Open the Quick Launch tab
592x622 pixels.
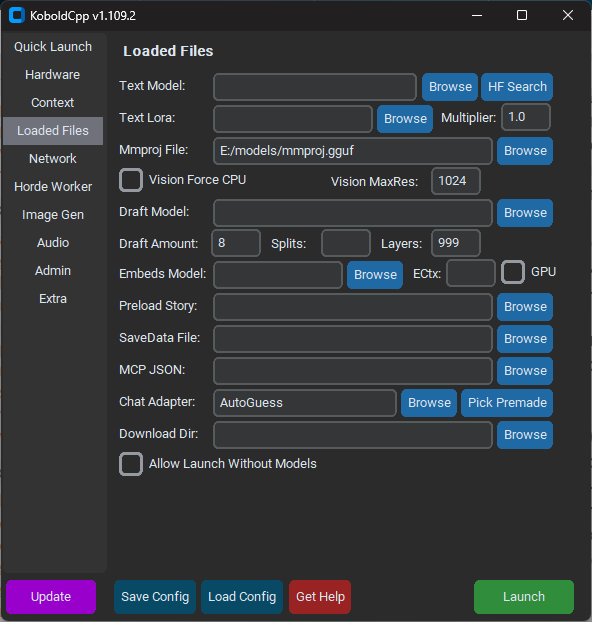(53, 47)
